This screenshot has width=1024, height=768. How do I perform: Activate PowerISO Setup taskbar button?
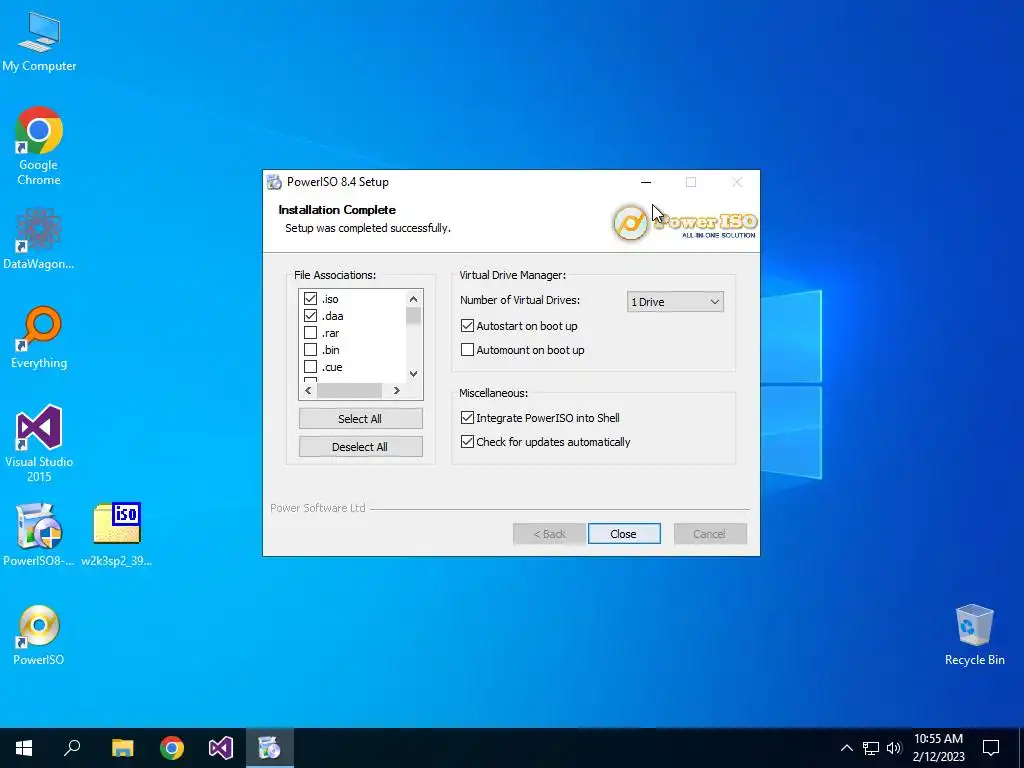(270, 748)
